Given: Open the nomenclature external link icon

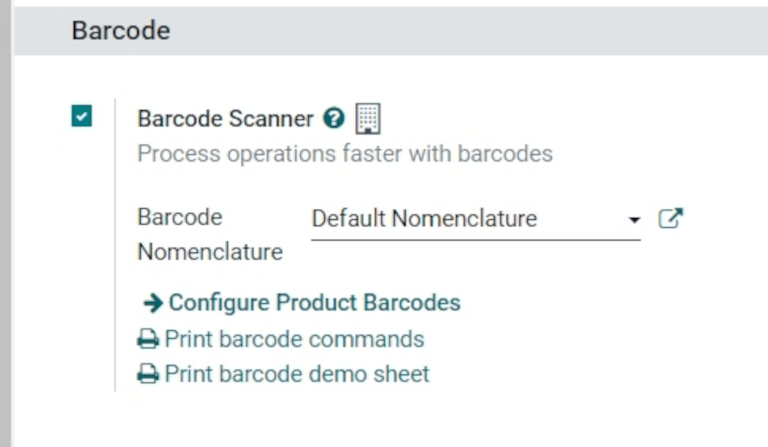Looking at the screenshot, I should pyautogui.click(x=670, y=219).
